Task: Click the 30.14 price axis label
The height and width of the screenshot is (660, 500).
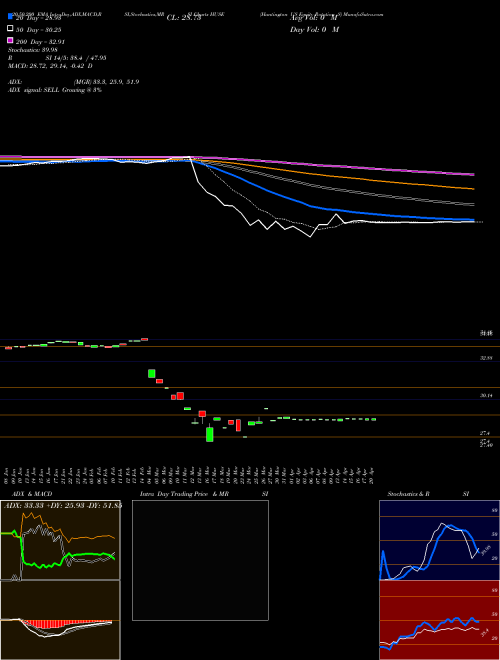Action: click(x=487, y=395)
